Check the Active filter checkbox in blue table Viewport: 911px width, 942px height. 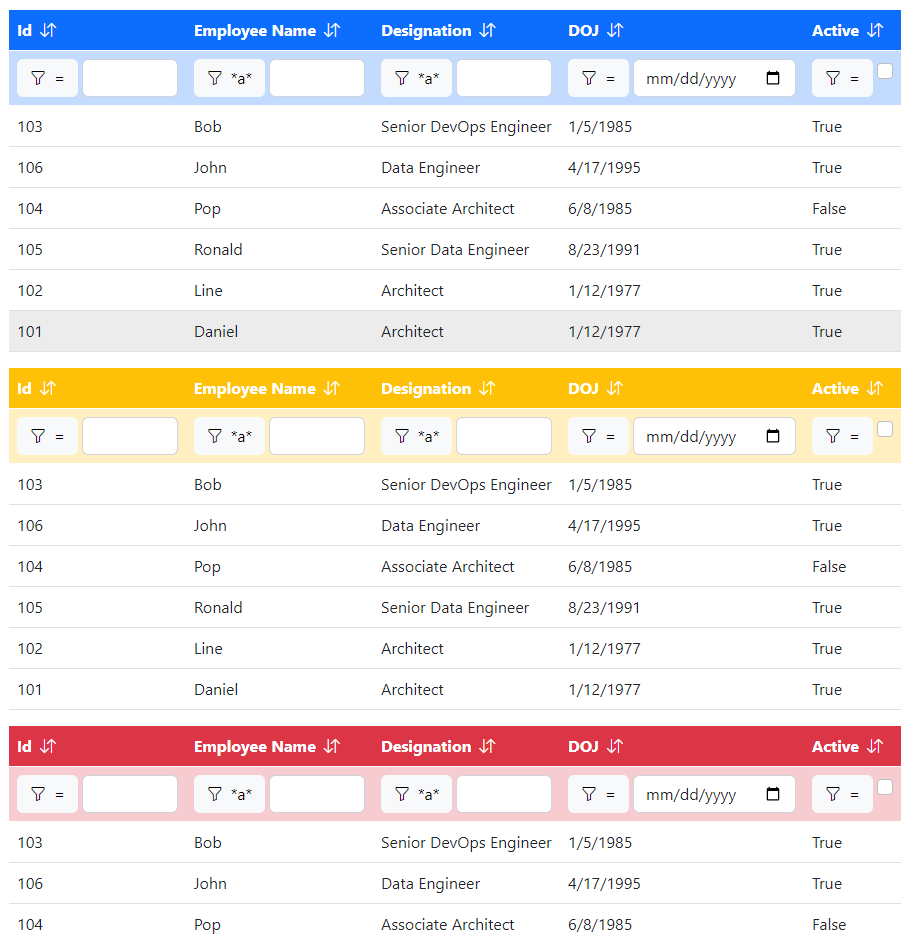tap(884, 70)
